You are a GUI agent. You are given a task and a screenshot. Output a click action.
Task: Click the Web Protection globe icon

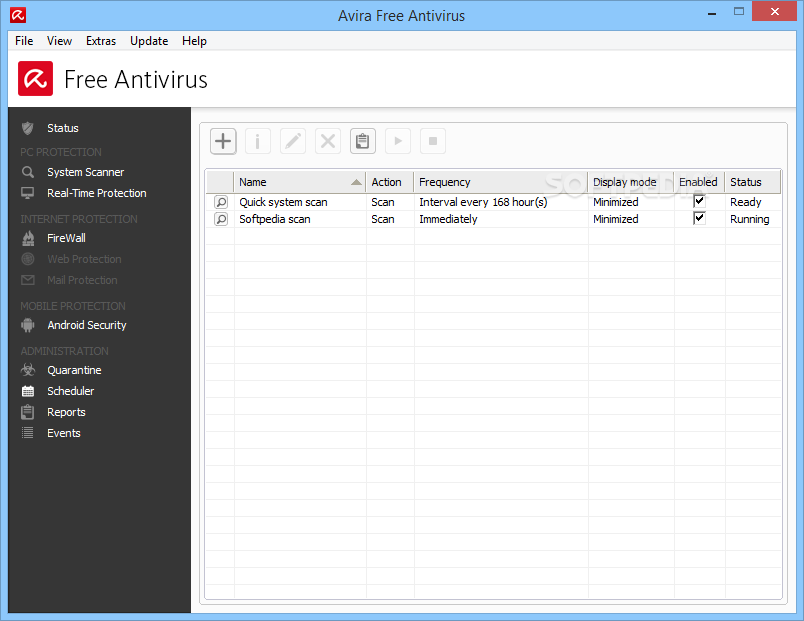tap(28, 259)
